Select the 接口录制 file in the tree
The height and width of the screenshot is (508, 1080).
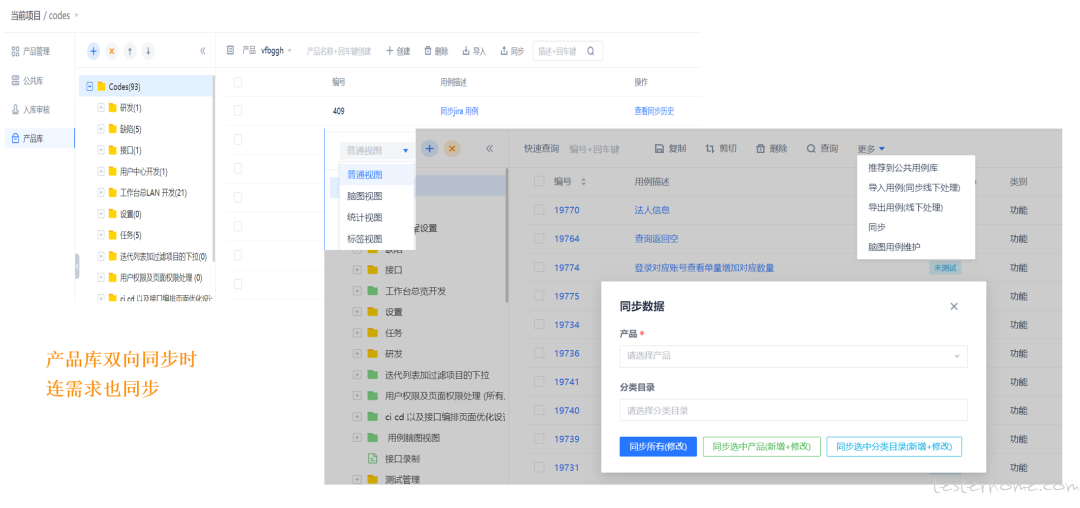[402, 458]
